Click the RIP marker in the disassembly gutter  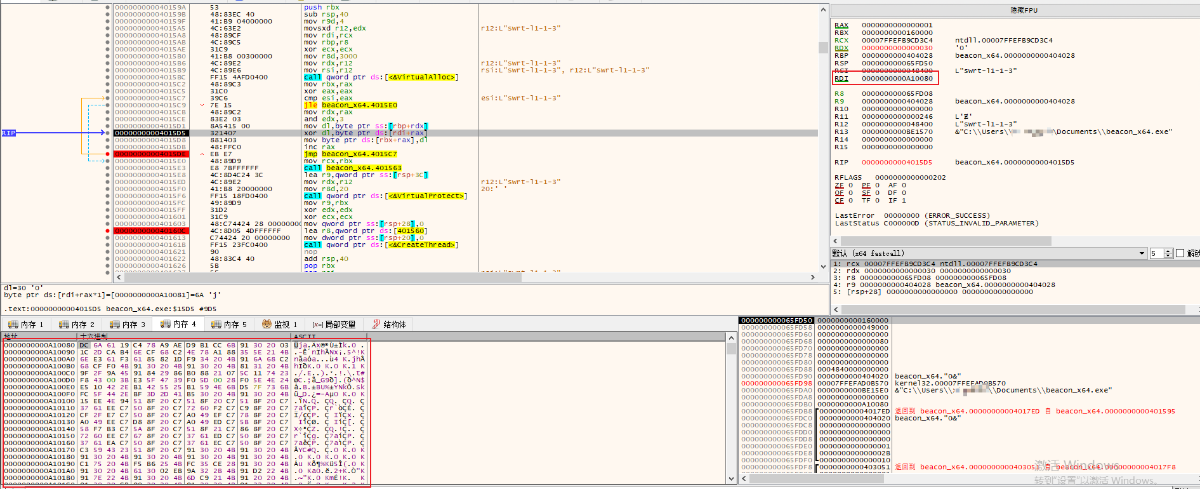point(9,132)
